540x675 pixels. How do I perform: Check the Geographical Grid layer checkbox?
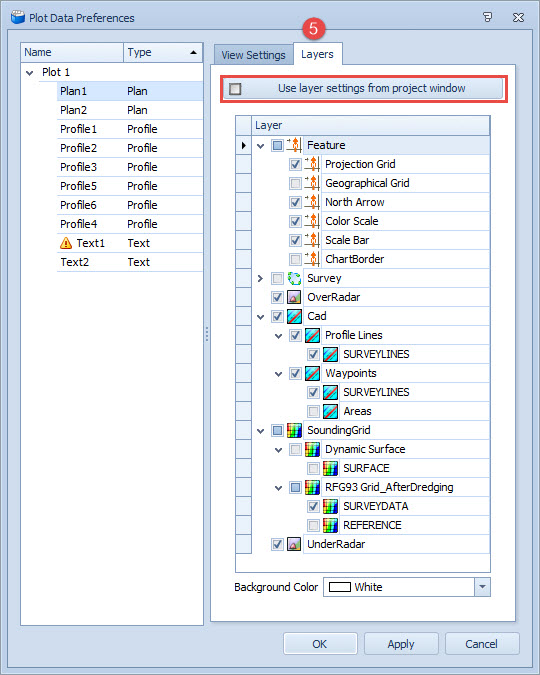pyautogui.click(x=295, y=183)
